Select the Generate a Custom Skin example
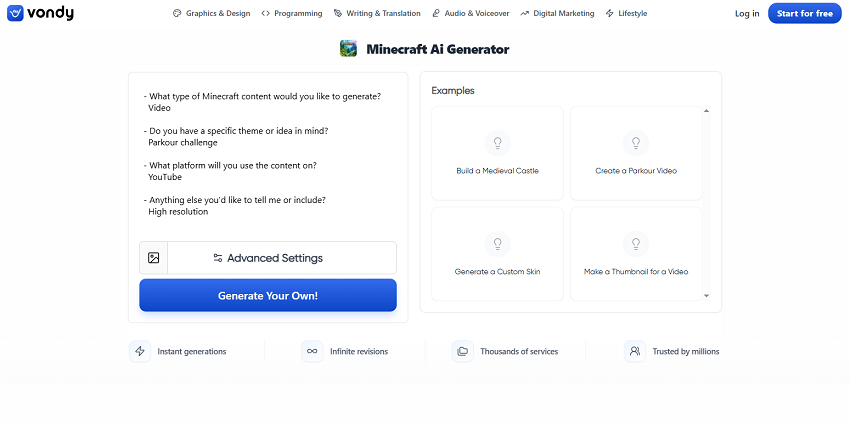Screen dimensions: 850x424 coord(497,254)
